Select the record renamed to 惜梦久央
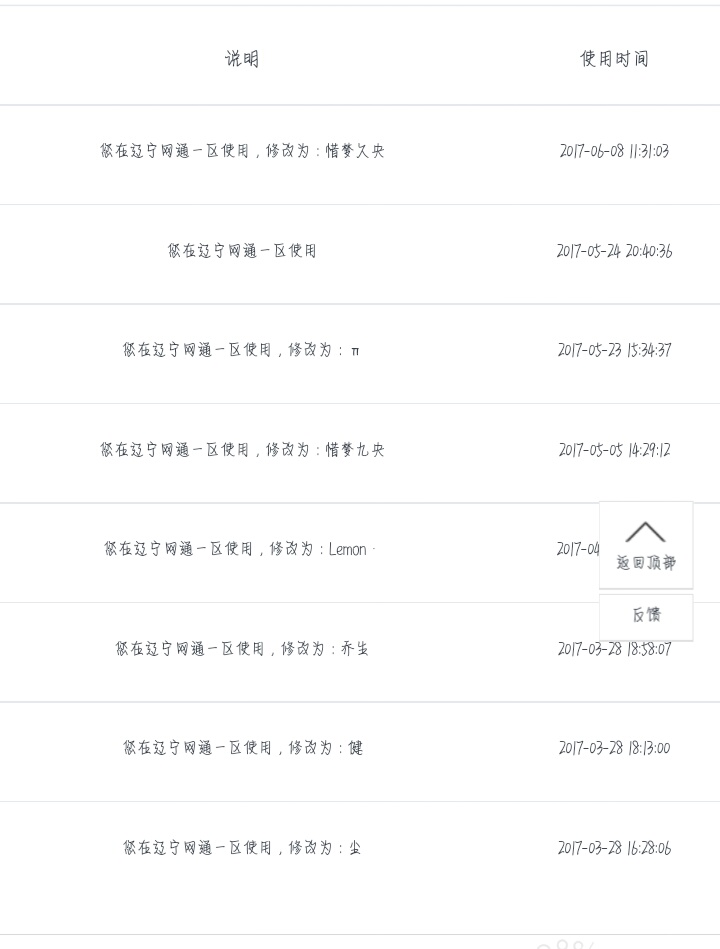This screenshot has height=949, width=720. point(242,151)
